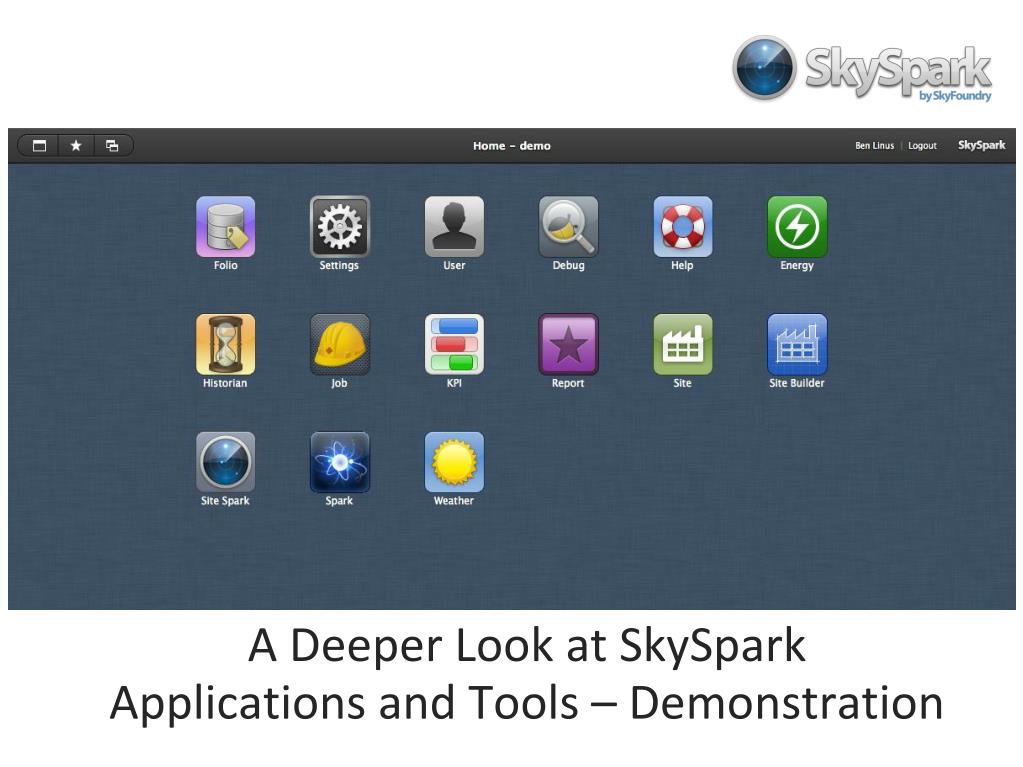Image resolution: width=1023 pixels, height=767 pixels.
Task: Open the Report star app
Action: [x=568, y=344]
